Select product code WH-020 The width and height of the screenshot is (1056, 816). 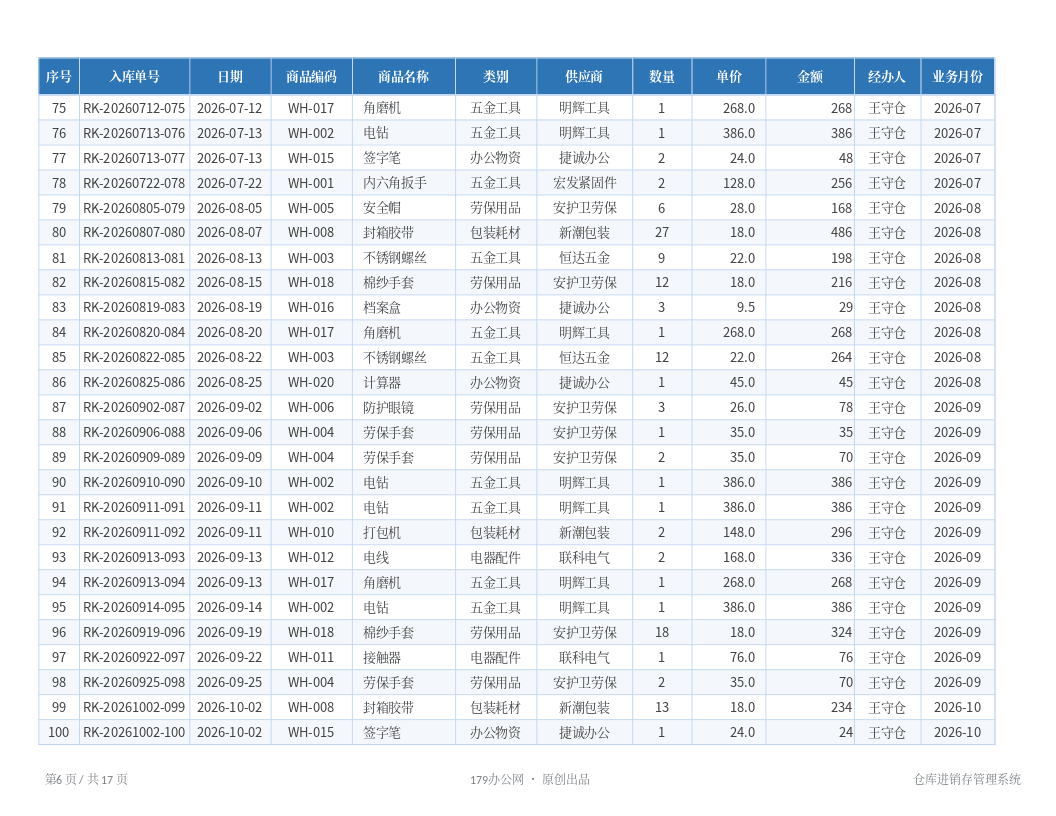(x=311, y=382)
